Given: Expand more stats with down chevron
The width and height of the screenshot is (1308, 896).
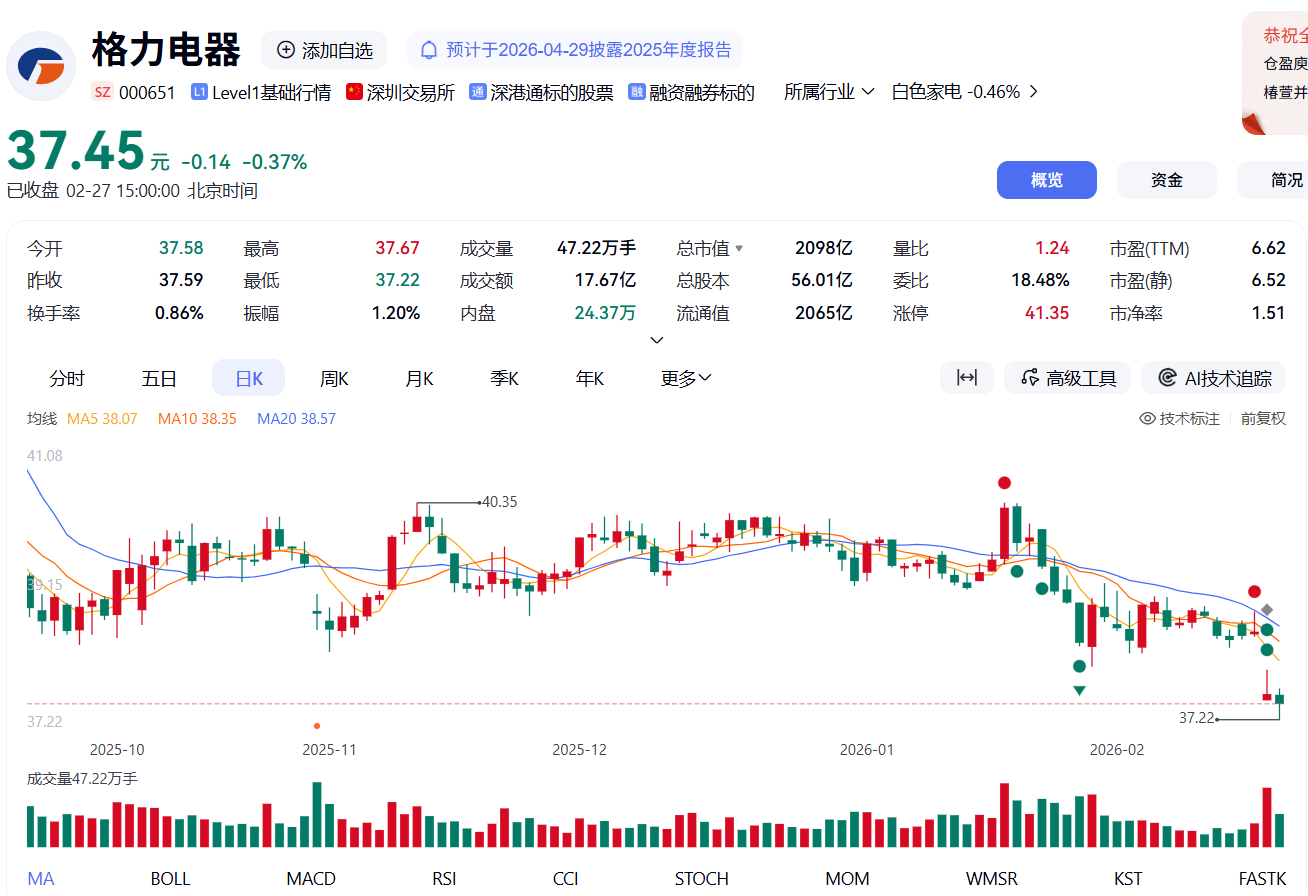Looking at the screenshot, I should 657,340.
